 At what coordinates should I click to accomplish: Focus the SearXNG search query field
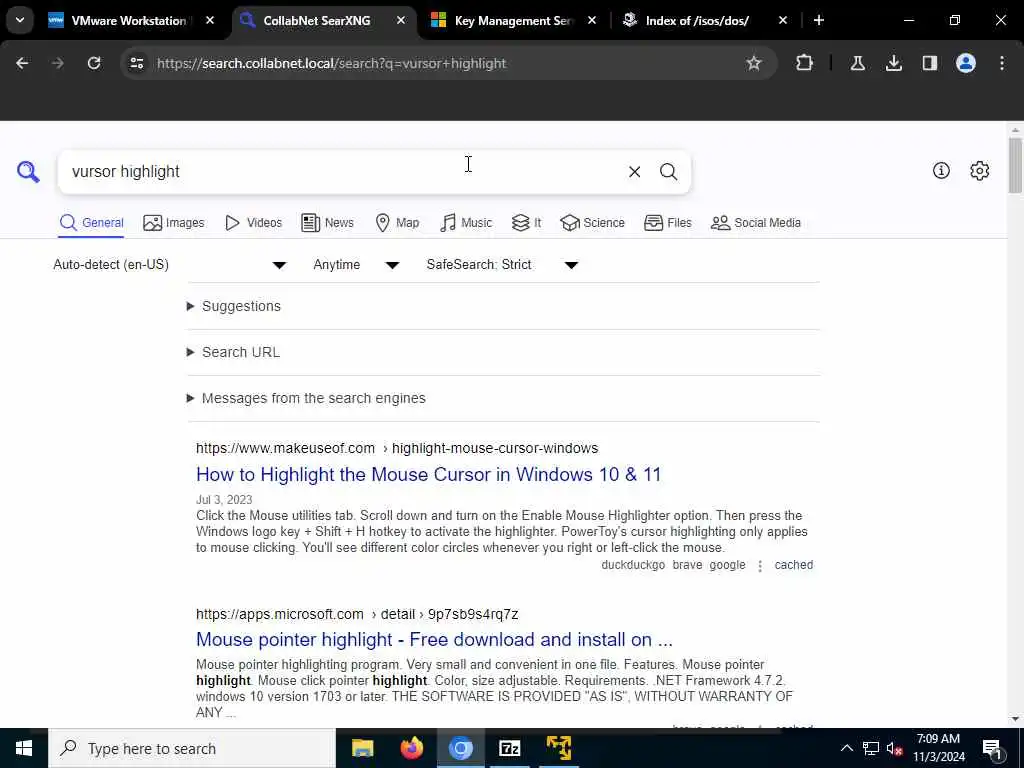pos(343,172)
